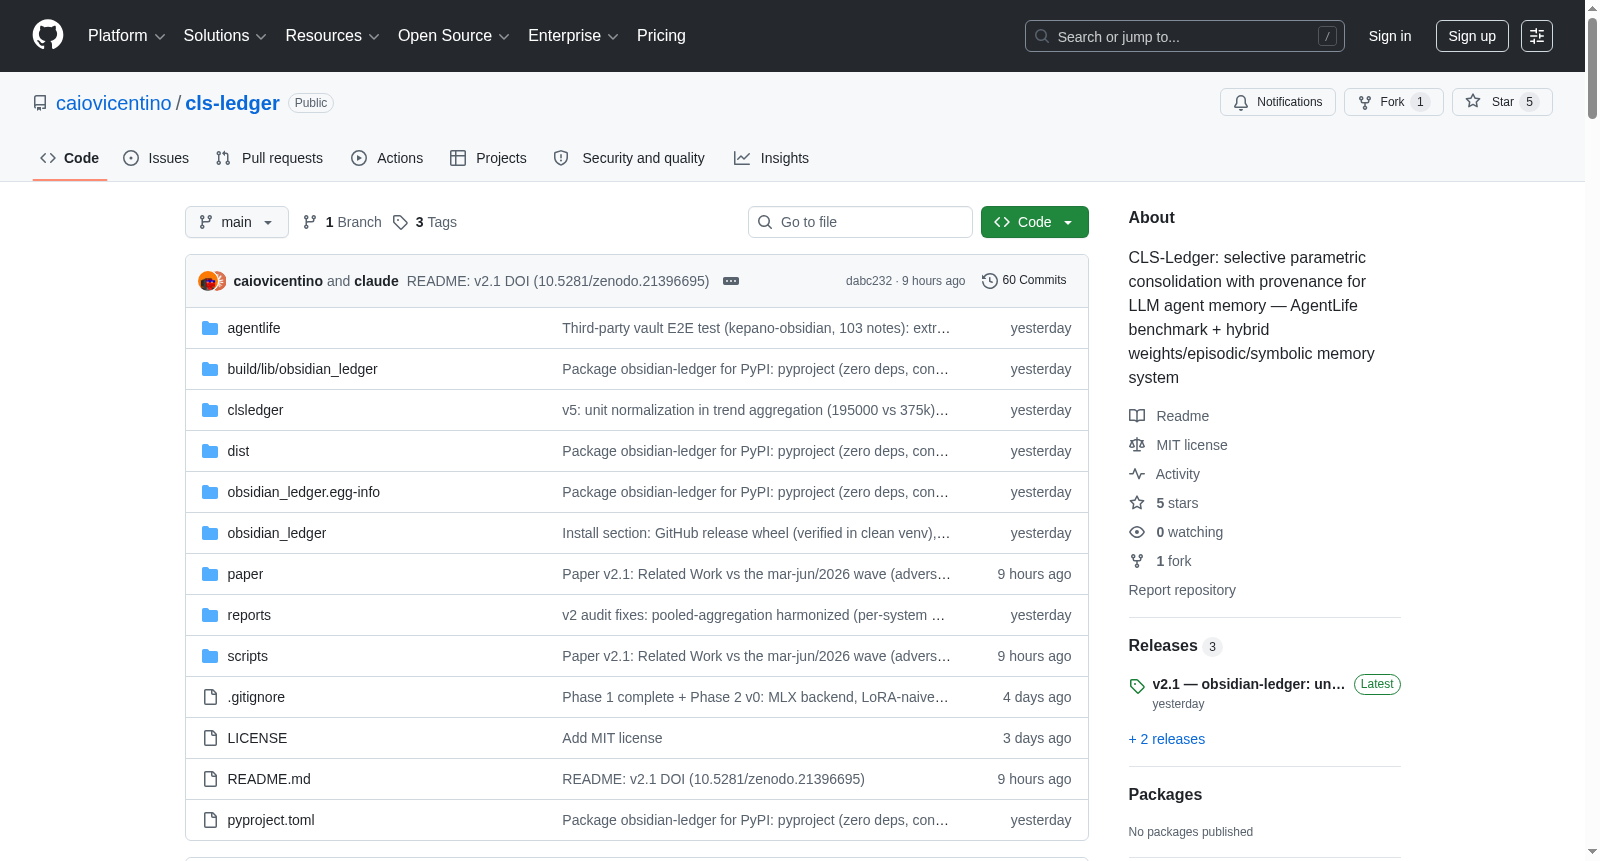Open the + 2 releases link
Image resolution: width=1600 pixels, height=861 pixels.
(x=1167, y=739)
